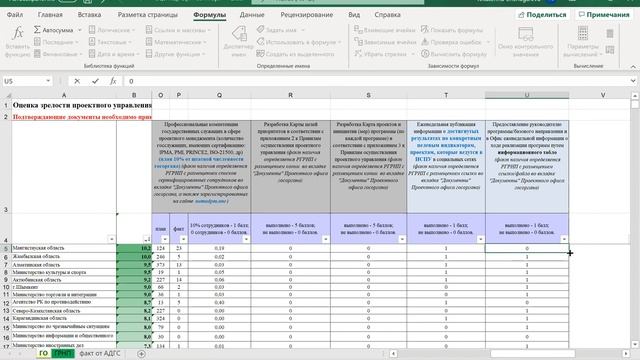
Task: Open the Watch Window
Action: pyautogui.click(x=525, y=42)
